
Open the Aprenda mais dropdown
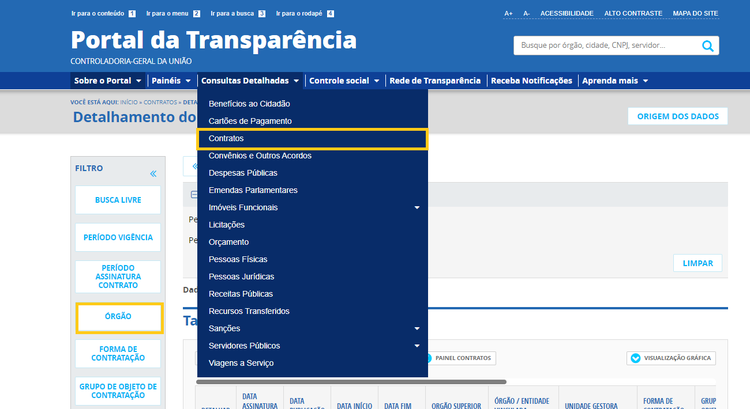point(615,81)
